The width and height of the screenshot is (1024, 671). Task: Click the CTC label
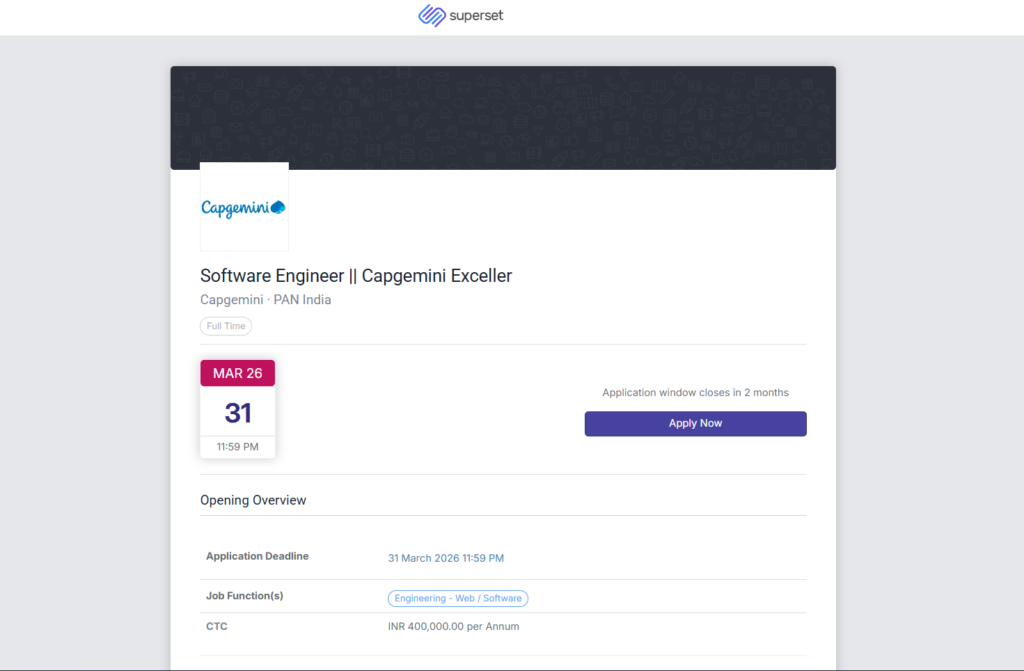tap(217, 626)
